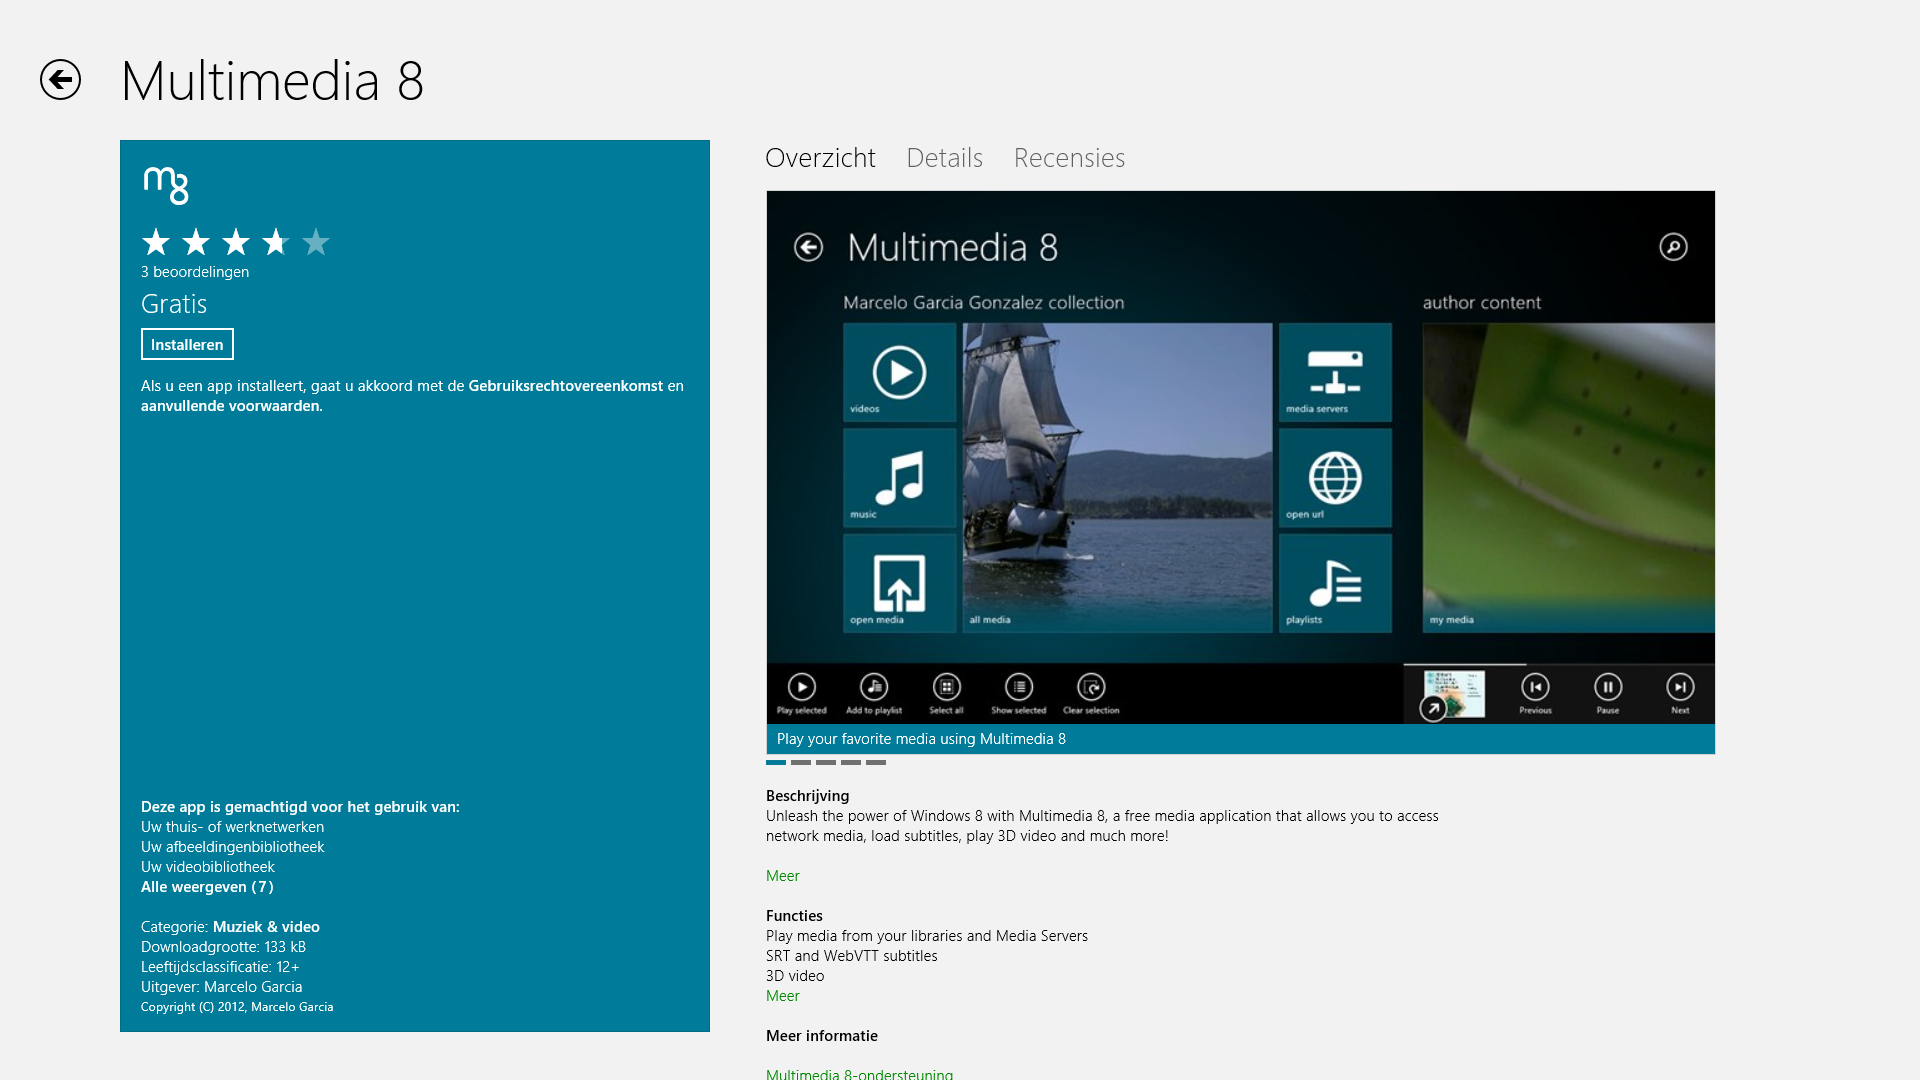Viewport: 1920px width, 1080px height.
Task: Go back with the arrow beside Multimedia 8 title
Action: pyautogui.click(x=60, y=80)
